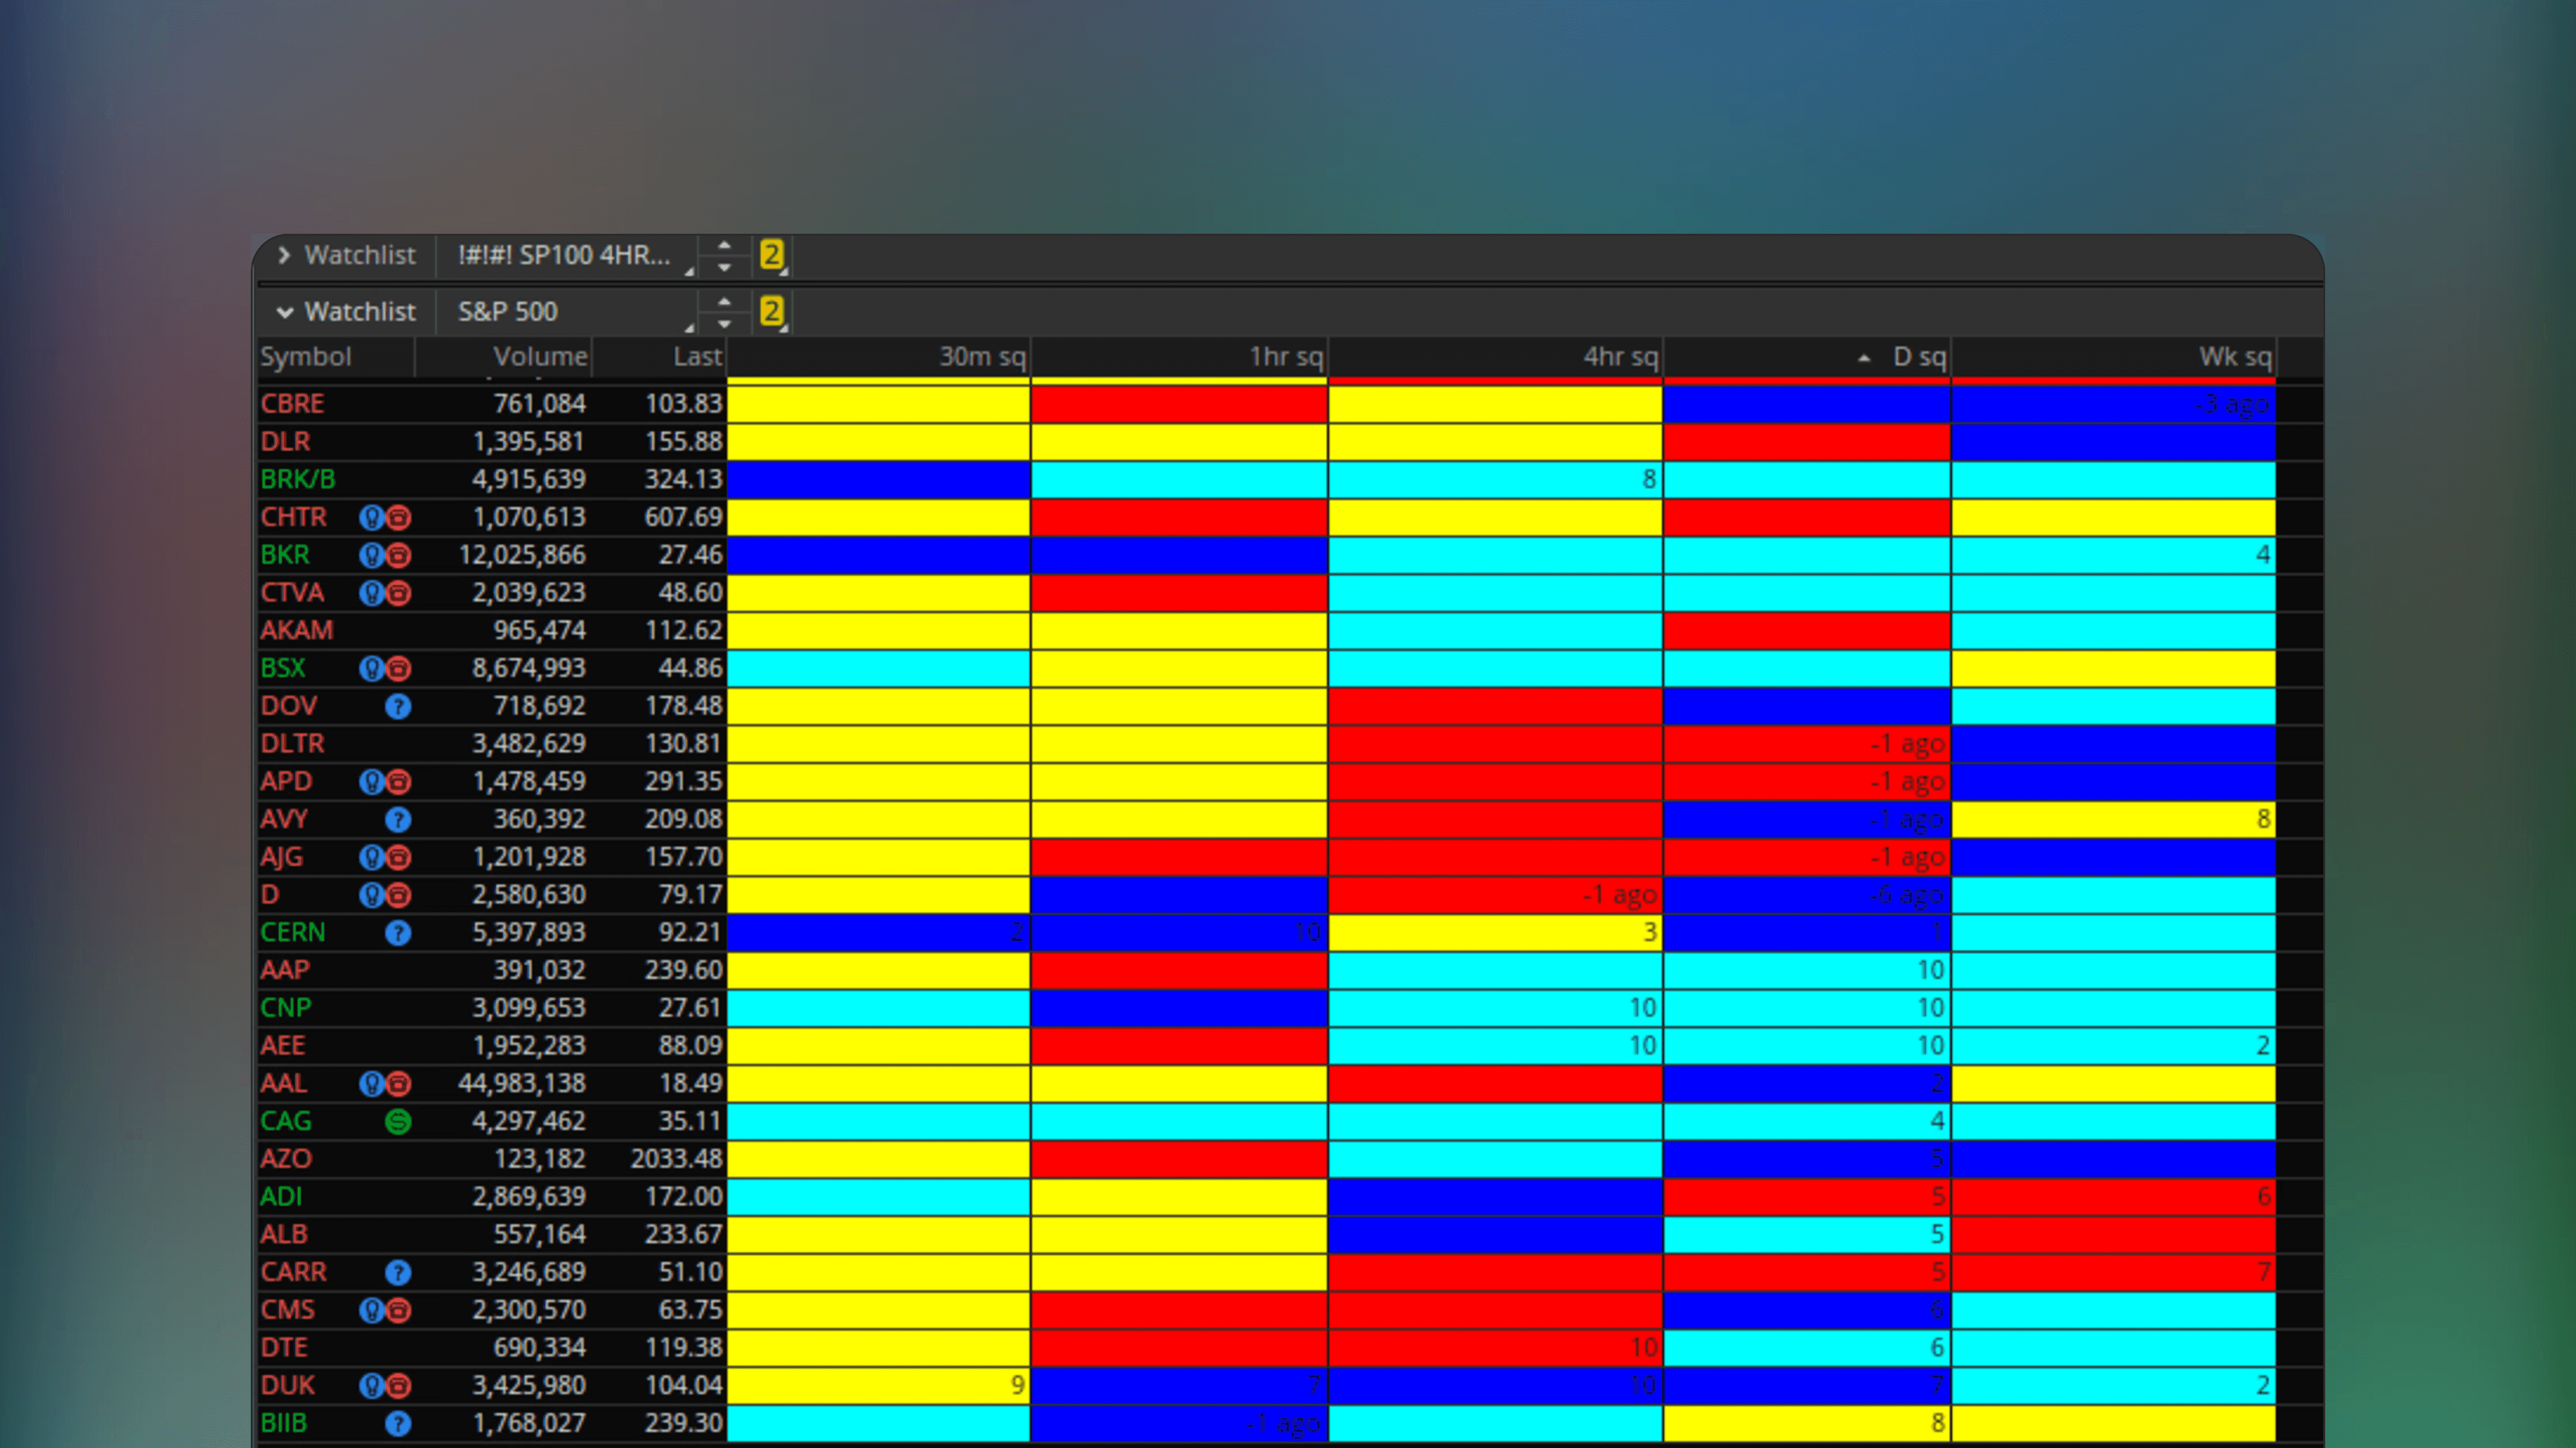Open the S&P 500 watchlist selector dropdown

click(570, 312)
